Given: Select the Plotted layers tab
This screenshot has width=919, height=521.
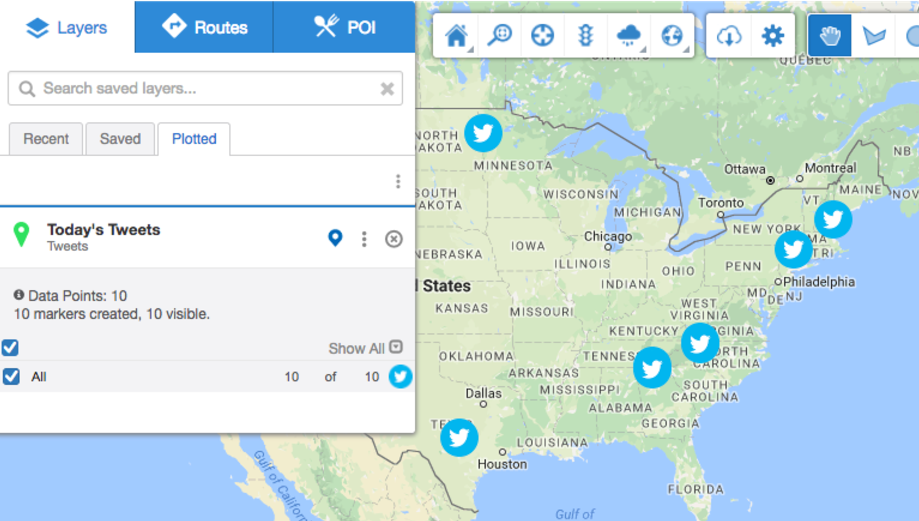Looking at the screenshot, I should 194,139.
